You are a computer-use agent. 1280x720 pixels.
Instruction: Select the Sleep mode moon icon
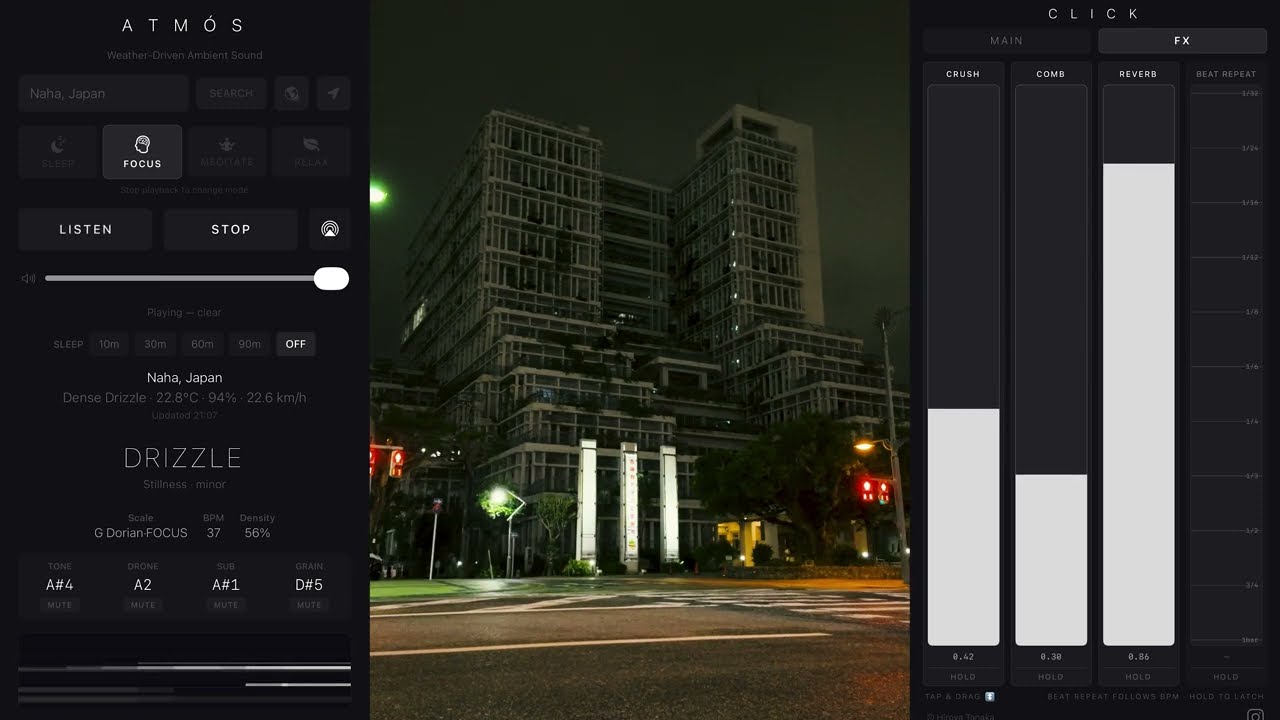click(x=58, y=145)
